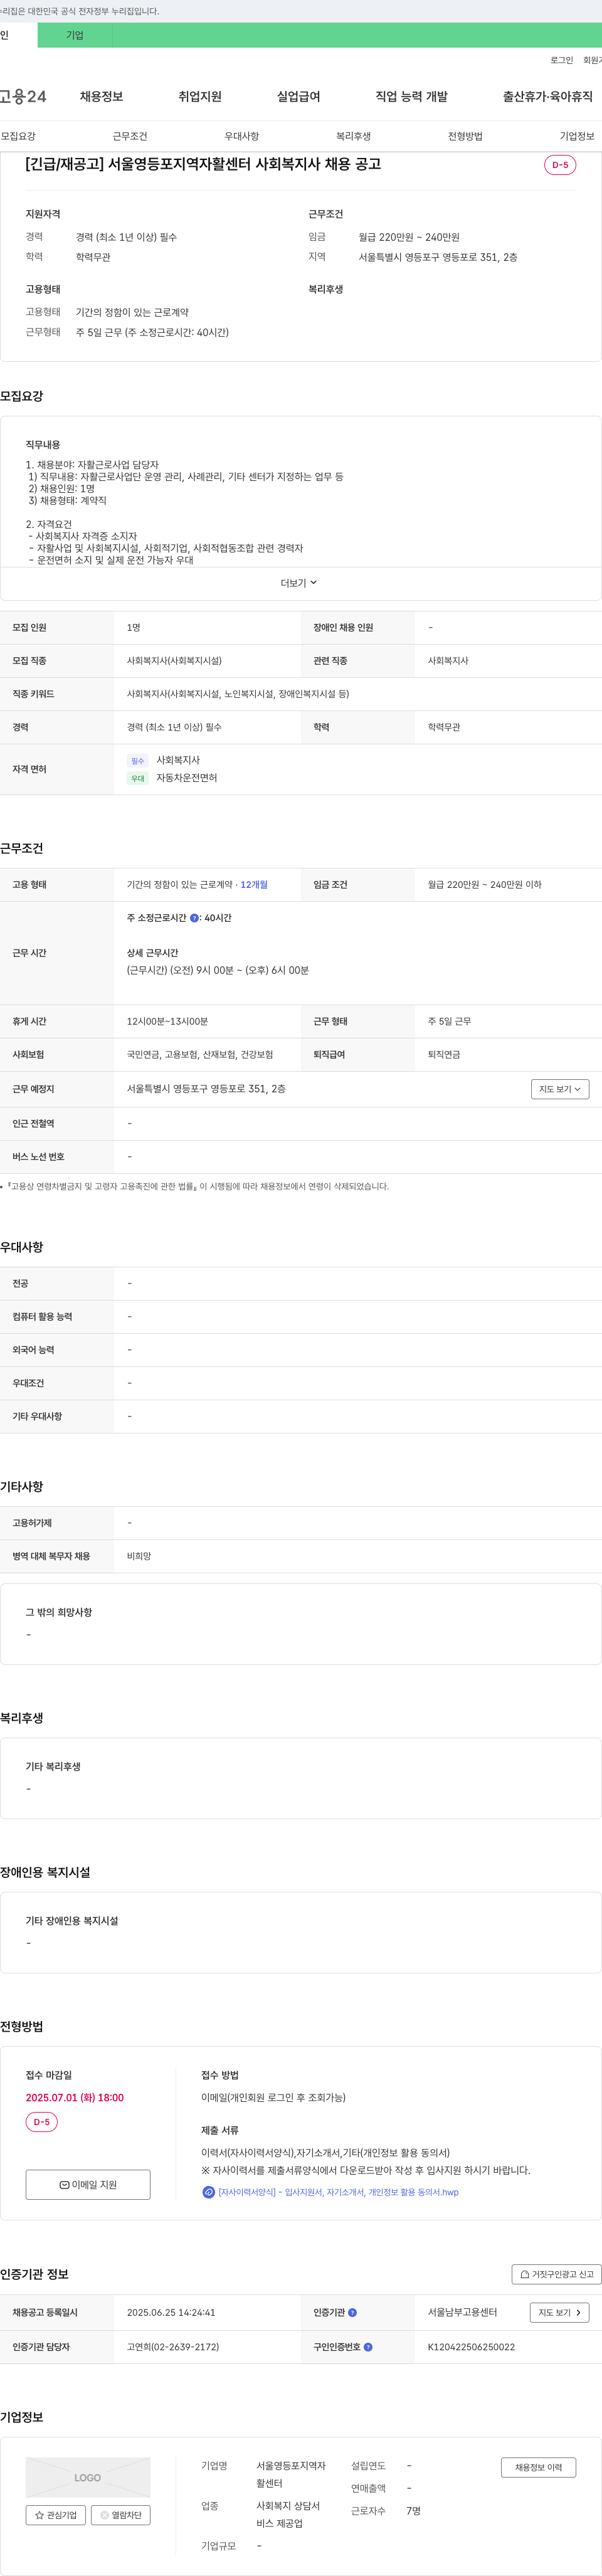Jump to 근무조건 section tab
Screen dimensions: 602x2576
point(130,136)
